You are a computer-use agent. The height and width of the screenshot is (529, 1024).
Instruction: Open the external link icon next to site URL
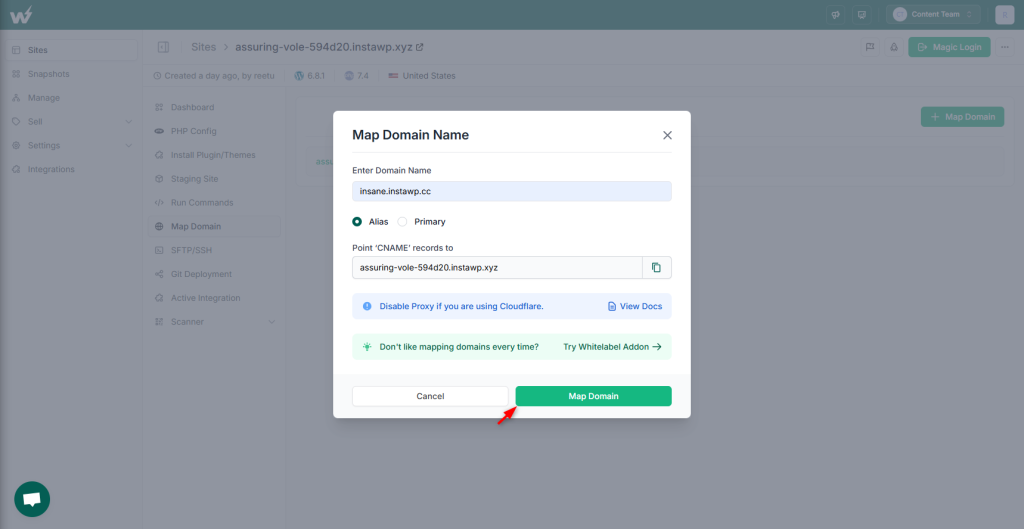pos(420,47)
